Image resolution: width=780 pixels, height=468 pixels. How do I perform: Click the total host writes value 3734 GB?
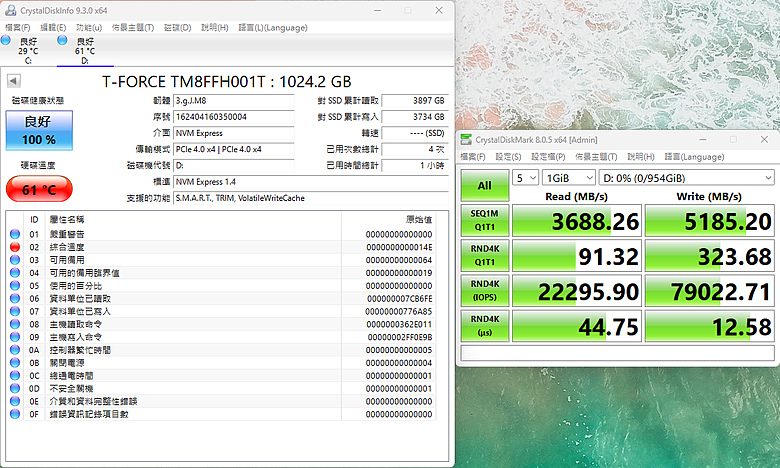[x=414, y=117]
